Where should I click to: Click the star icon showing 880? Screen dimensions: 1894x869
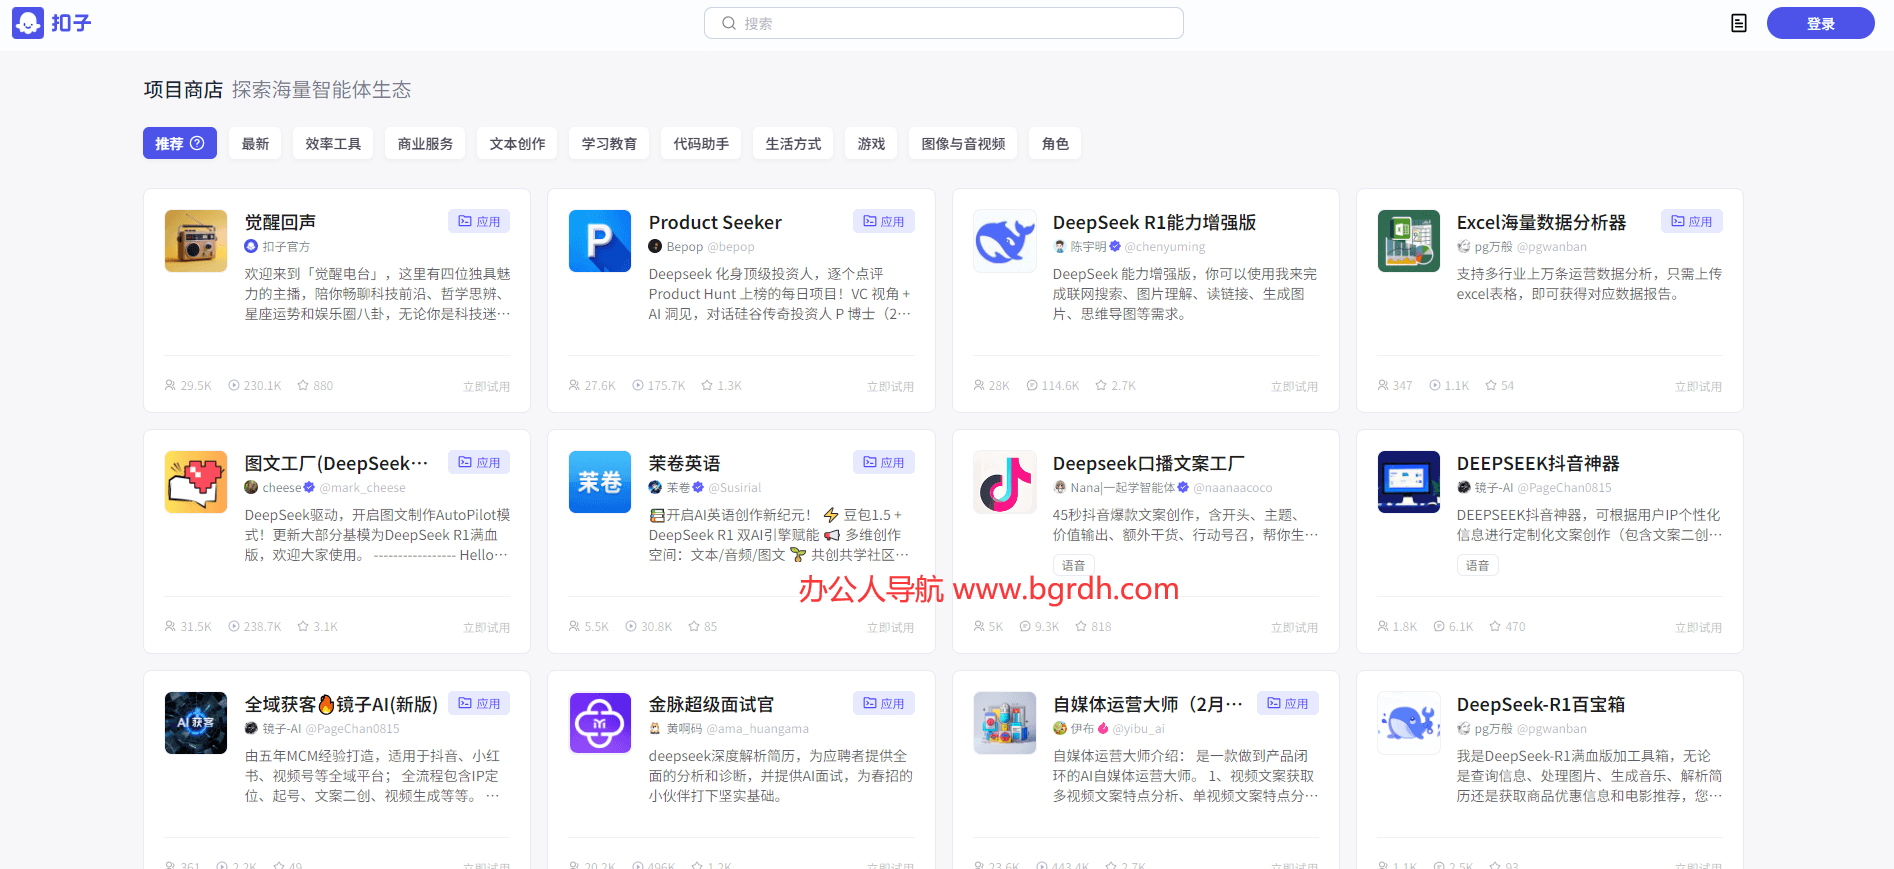[x=303, y=385]
